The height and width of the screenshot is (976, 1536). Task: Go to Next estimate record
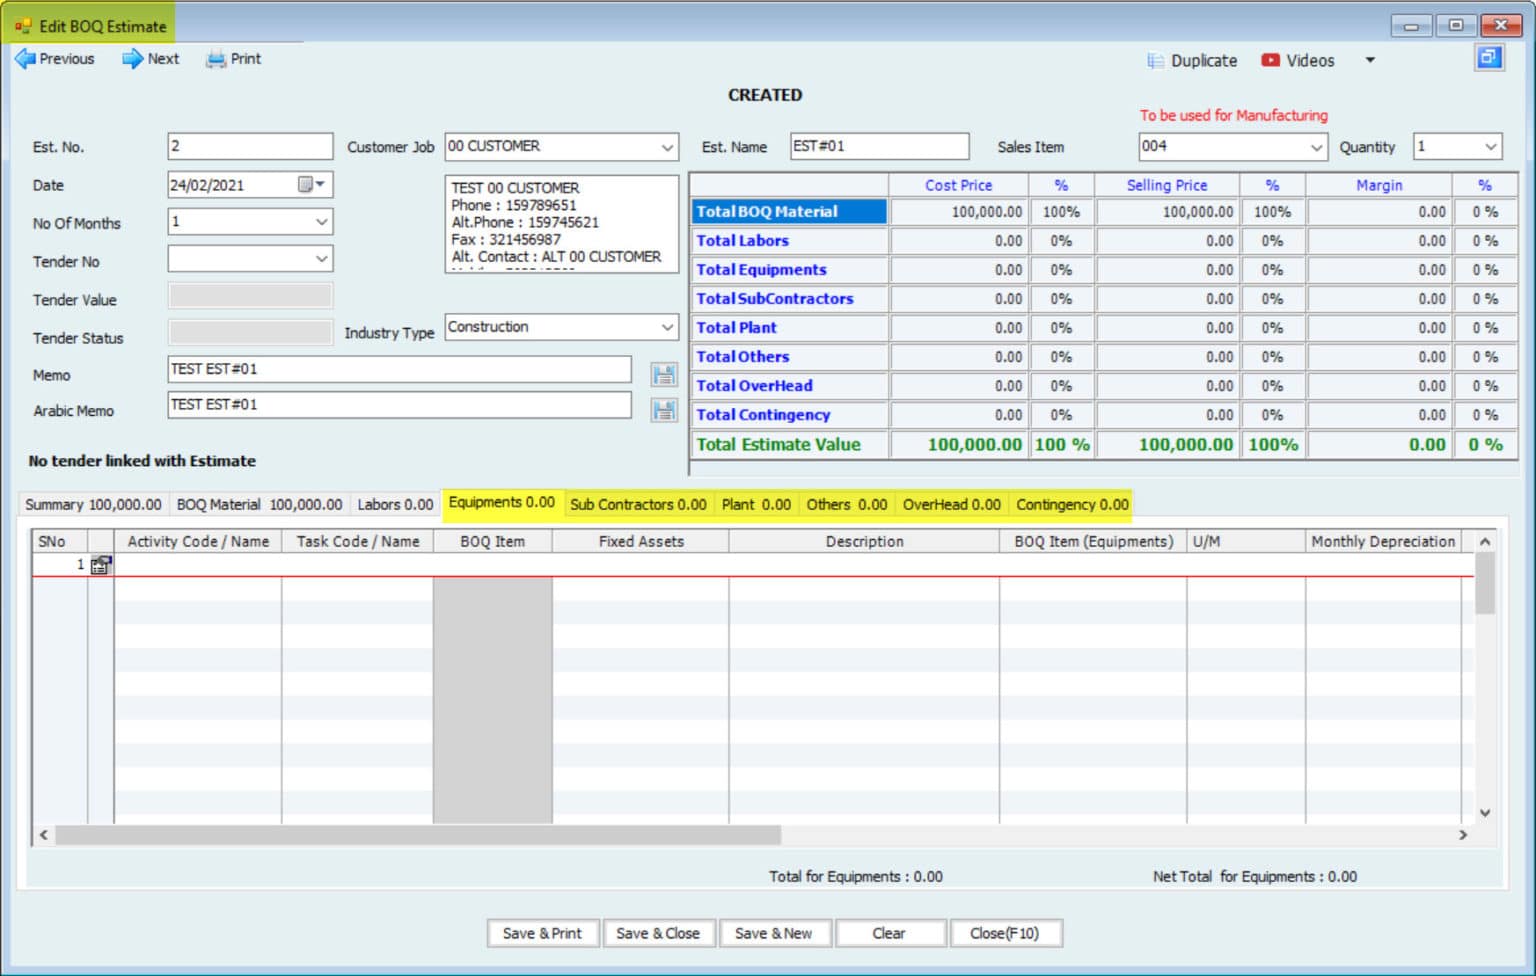(x=151, y=59)
